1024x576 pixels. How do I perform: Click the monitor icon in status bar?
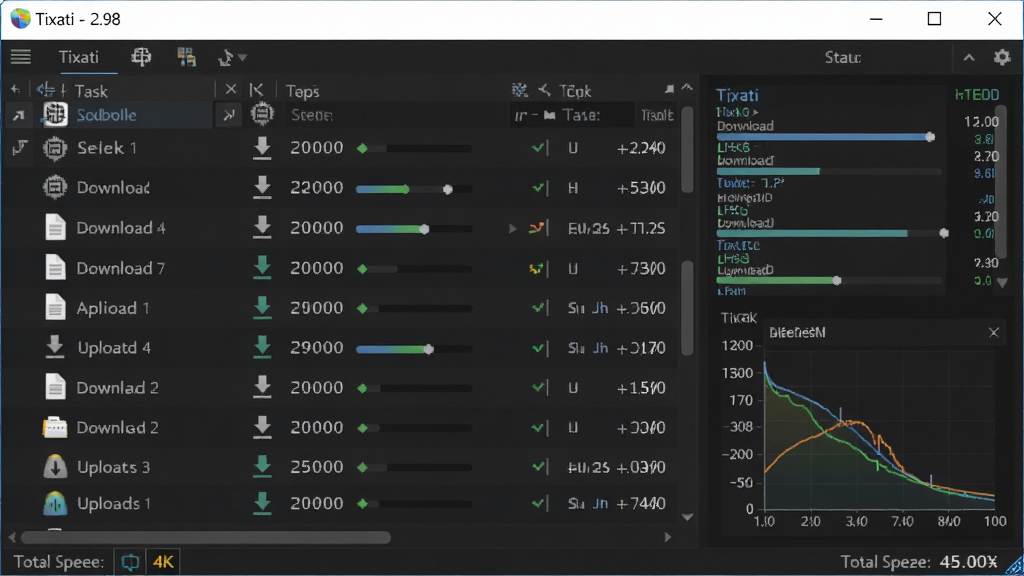130,562
